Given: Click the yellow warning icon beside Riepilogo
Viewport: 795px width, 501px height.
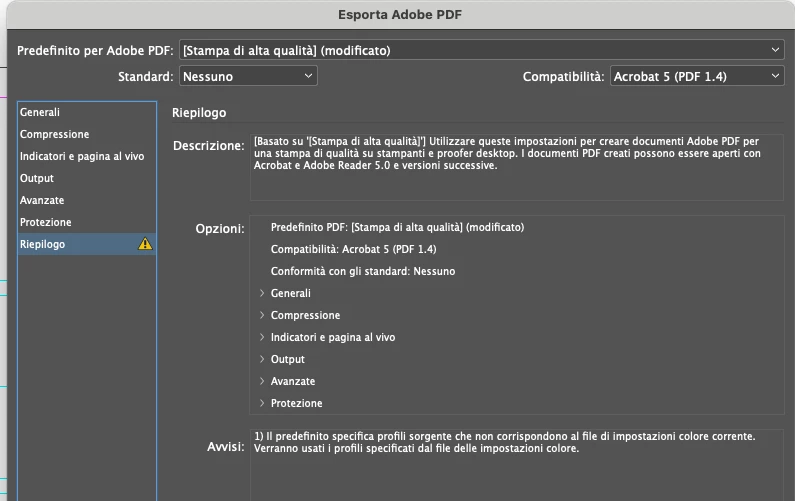Looking at the screenshot, I should [x=145, y=244].
